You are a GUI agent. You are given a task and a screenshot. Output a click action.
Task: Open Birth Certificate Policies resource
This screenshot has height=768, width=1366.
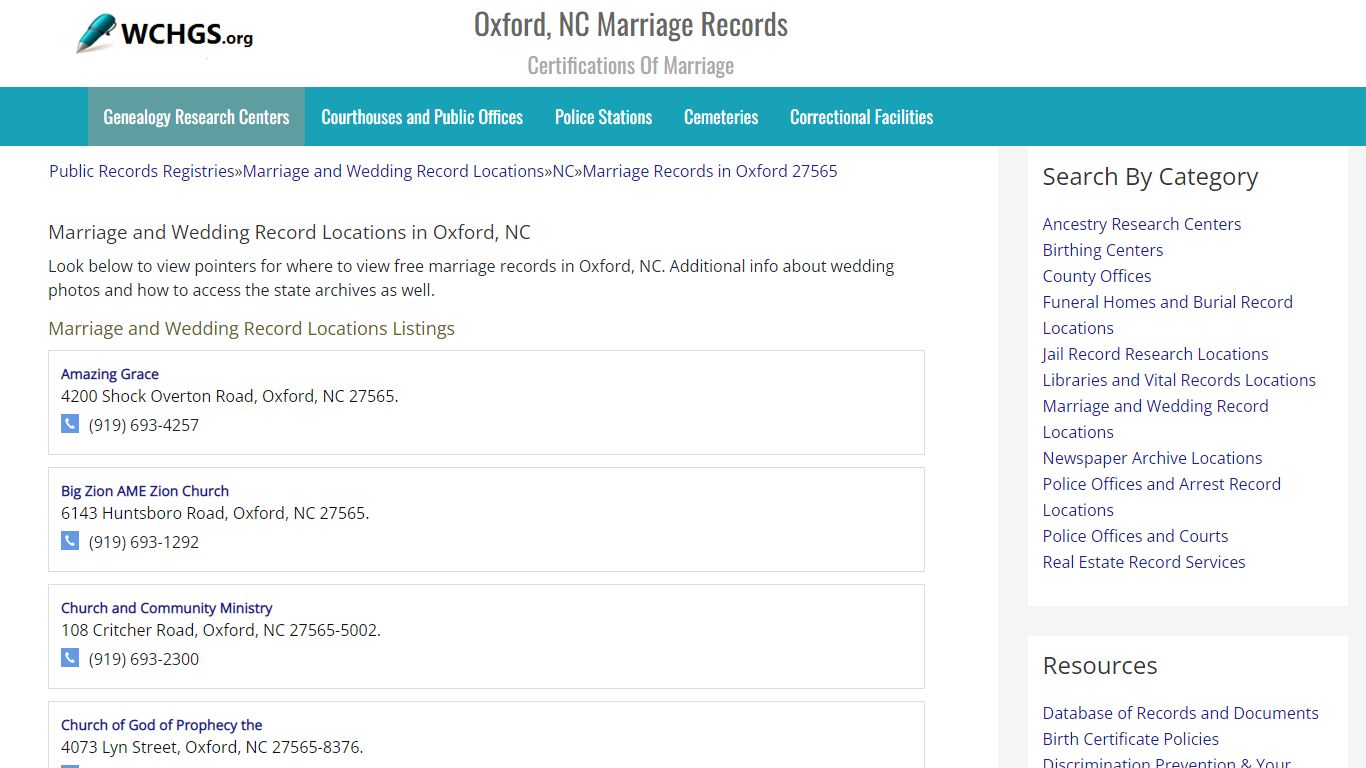(x=1131, y=739)
